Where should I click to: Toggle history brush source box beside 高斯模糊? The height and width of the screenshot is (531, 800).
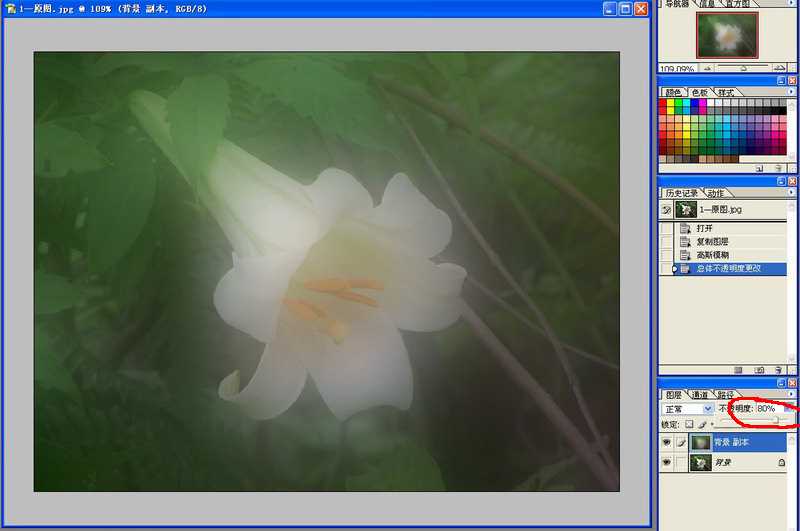[x=666, y=255]
